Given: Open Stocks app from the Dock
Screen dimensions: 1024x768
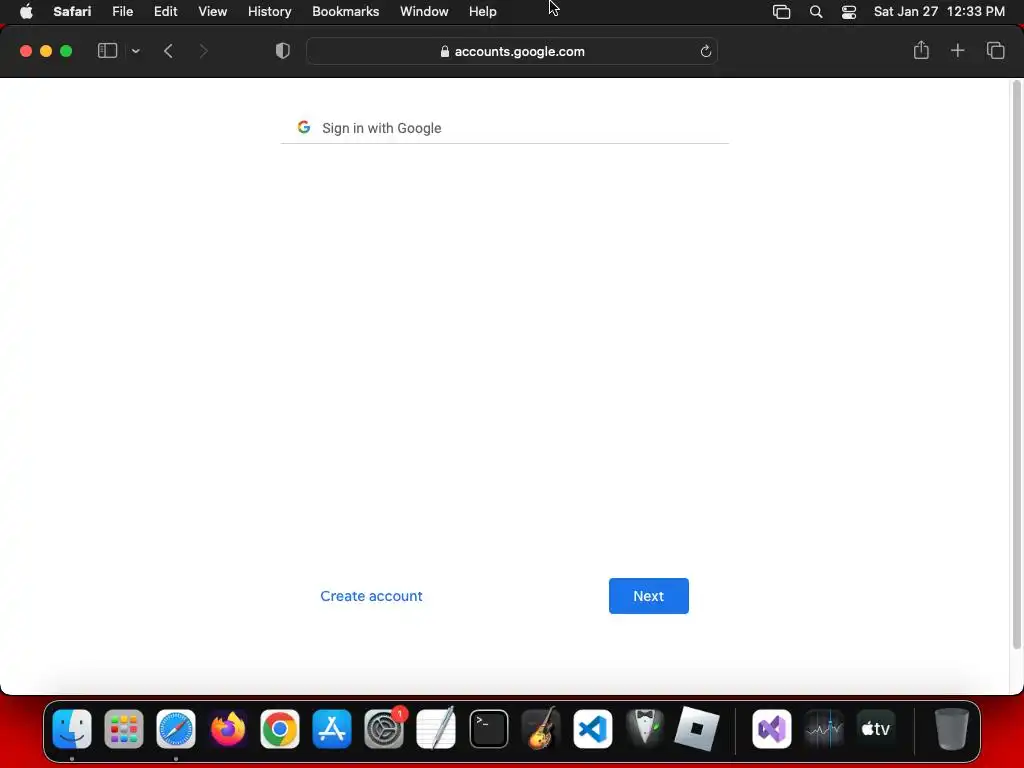Looking at the screenshot, I should [824, 729].
